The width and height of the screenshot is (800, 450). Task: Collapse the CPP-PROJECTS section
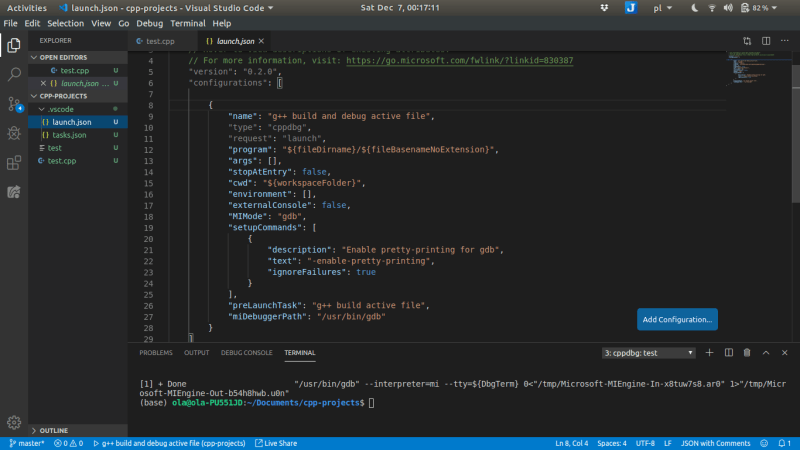(x=78, y=96)
